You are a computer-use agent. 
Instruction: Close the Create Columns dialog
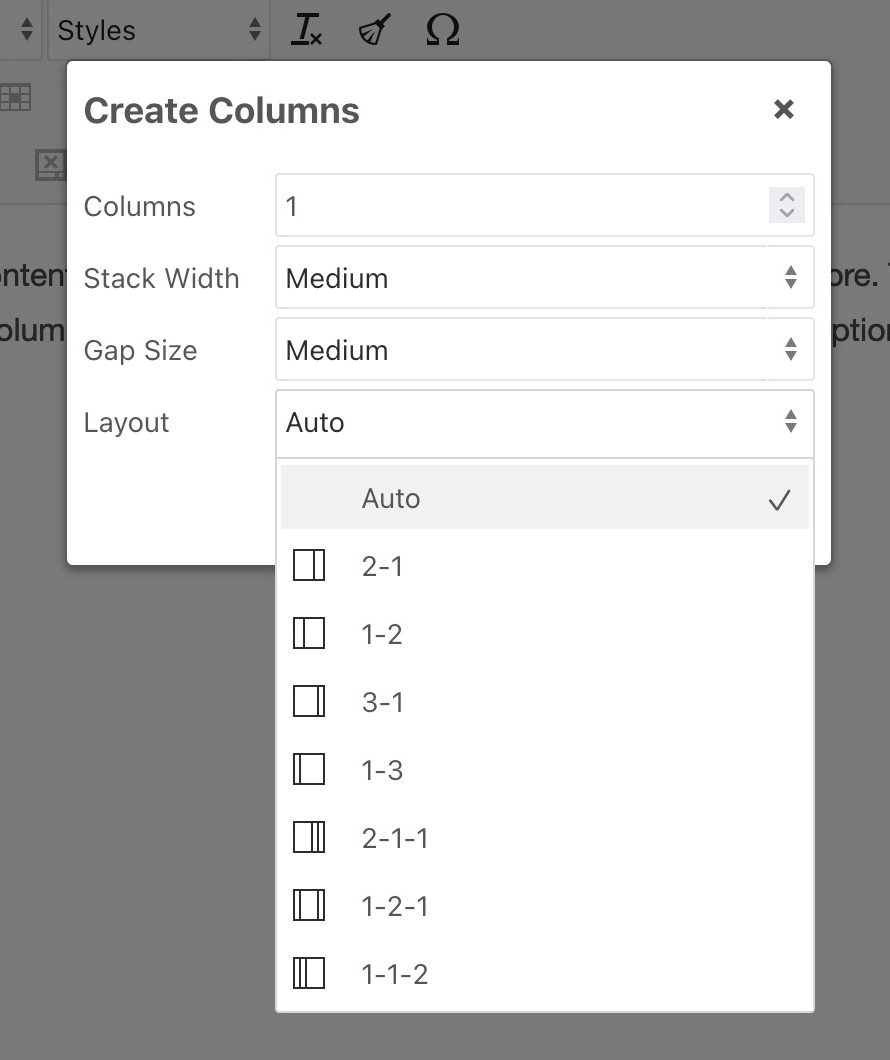click(784, 110)
